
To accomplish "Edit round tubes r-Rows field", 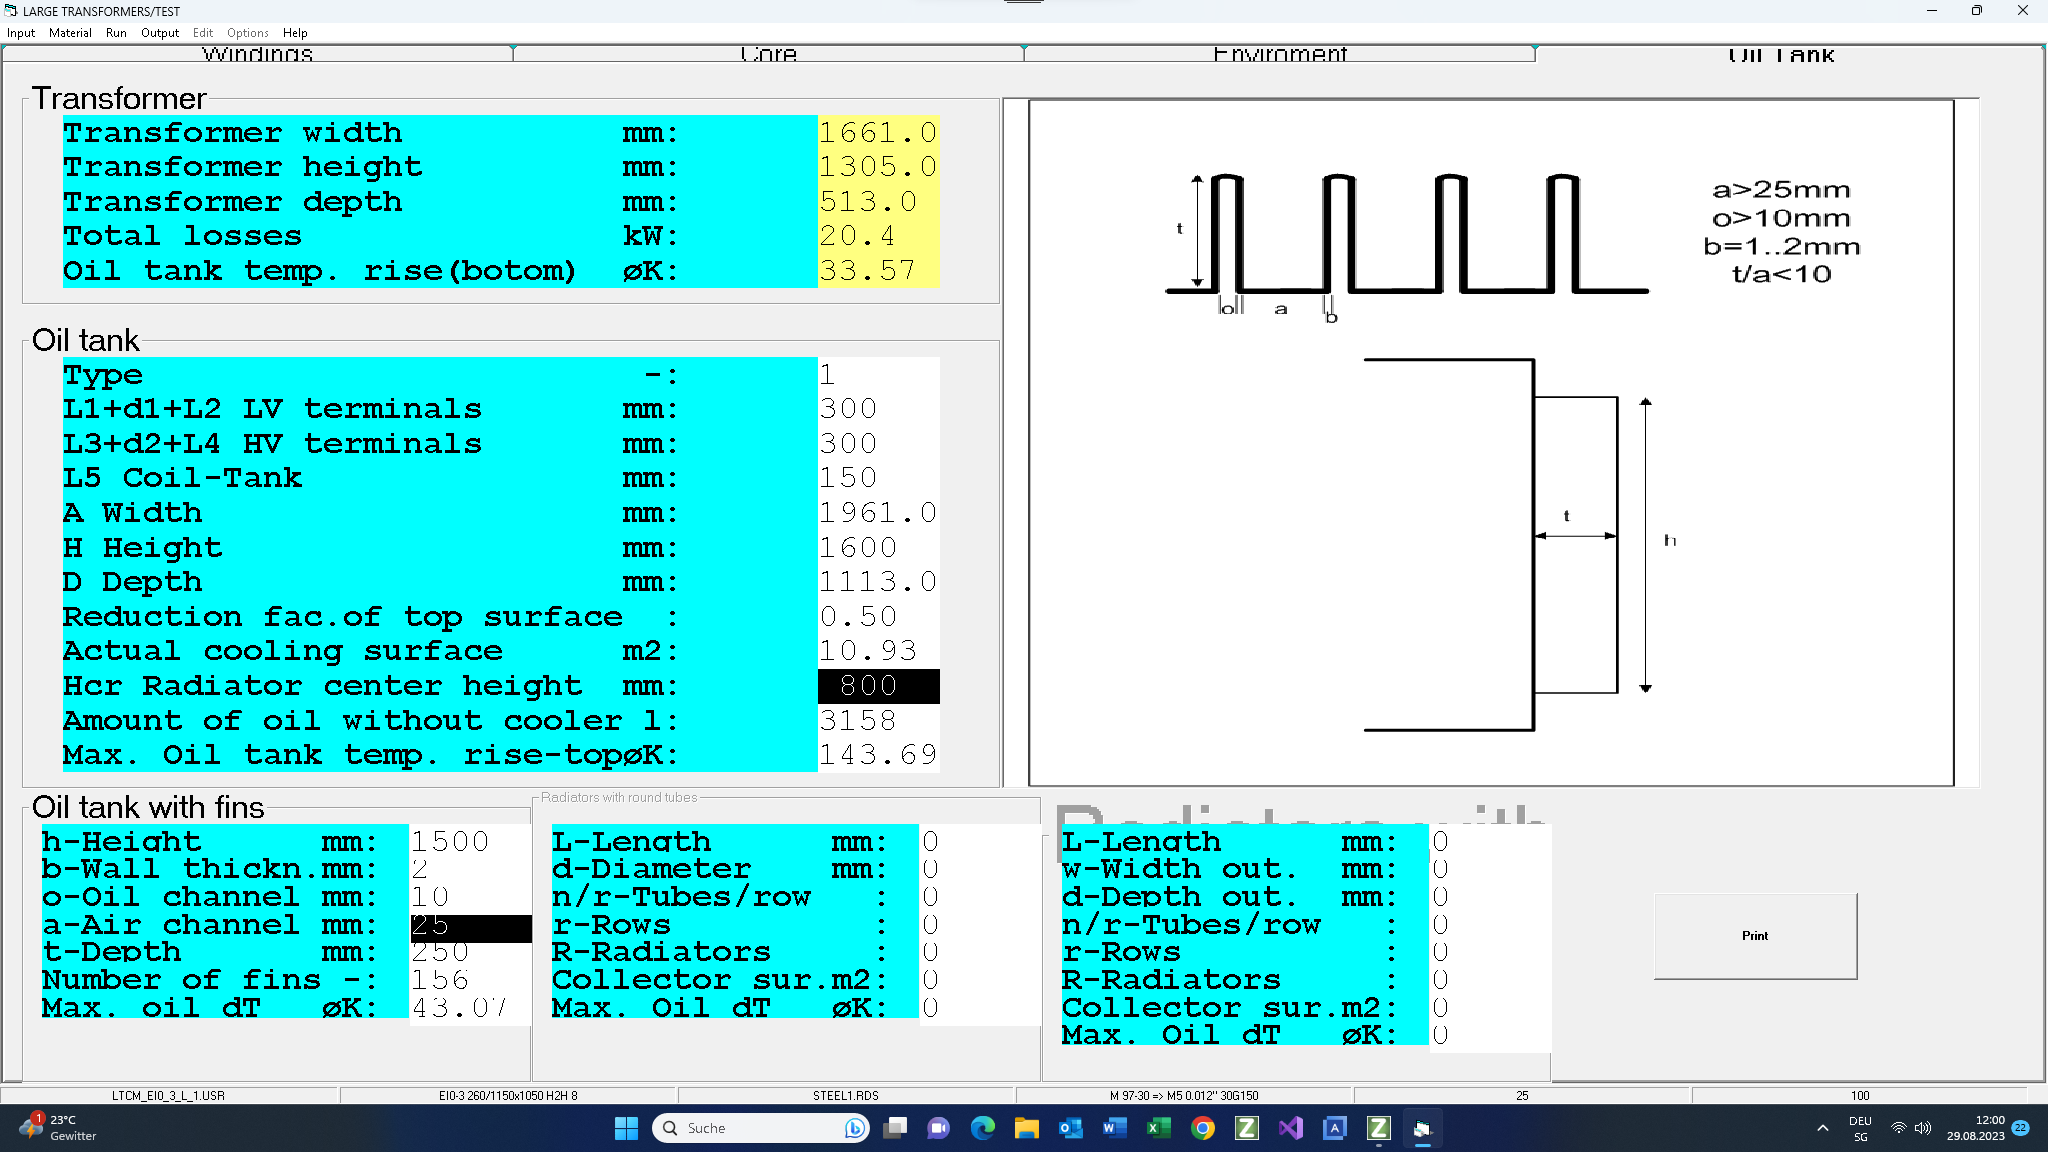I will [x=979, y=926].
